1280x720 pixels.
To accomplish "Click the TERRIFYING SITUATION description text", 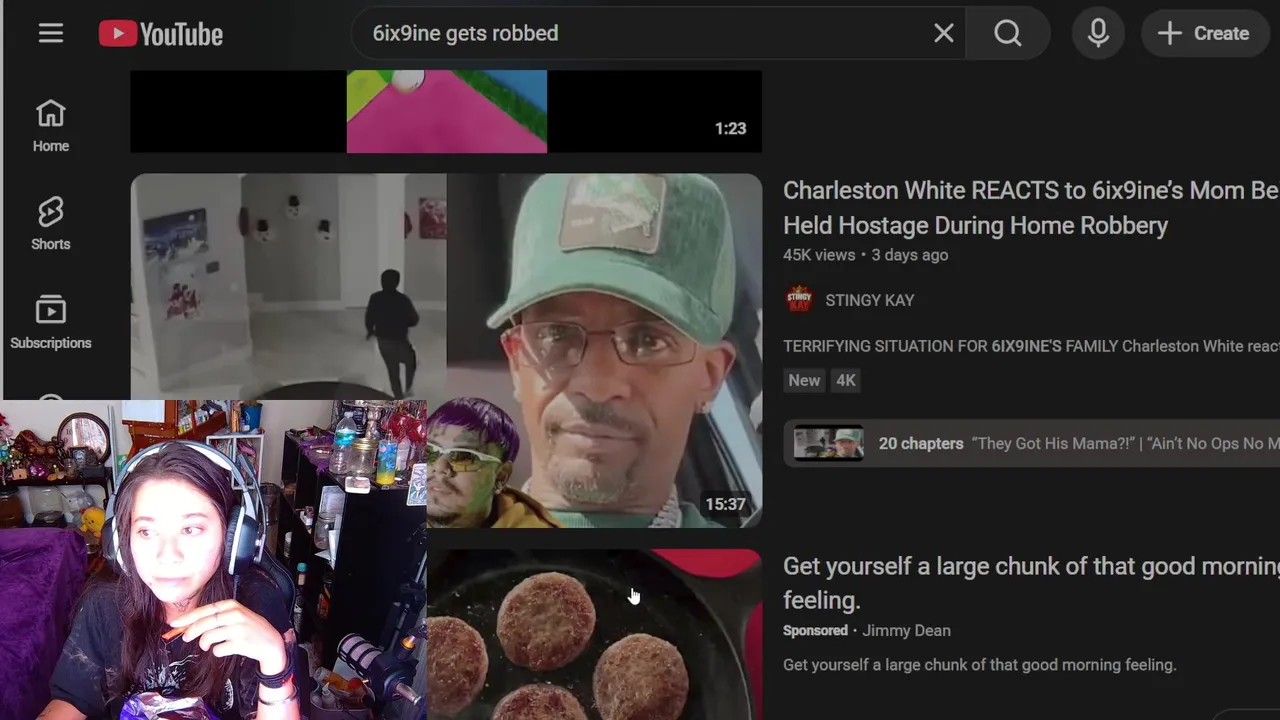I will [x=1031, y=346].
